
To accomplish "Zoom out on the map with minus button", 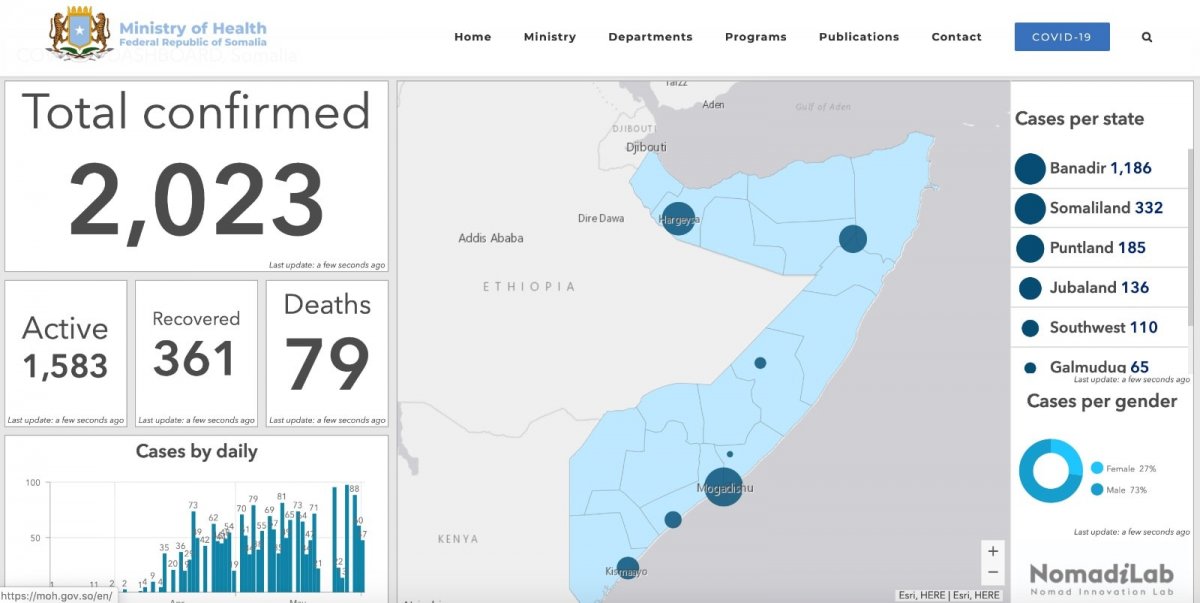I will click(992, 573).
